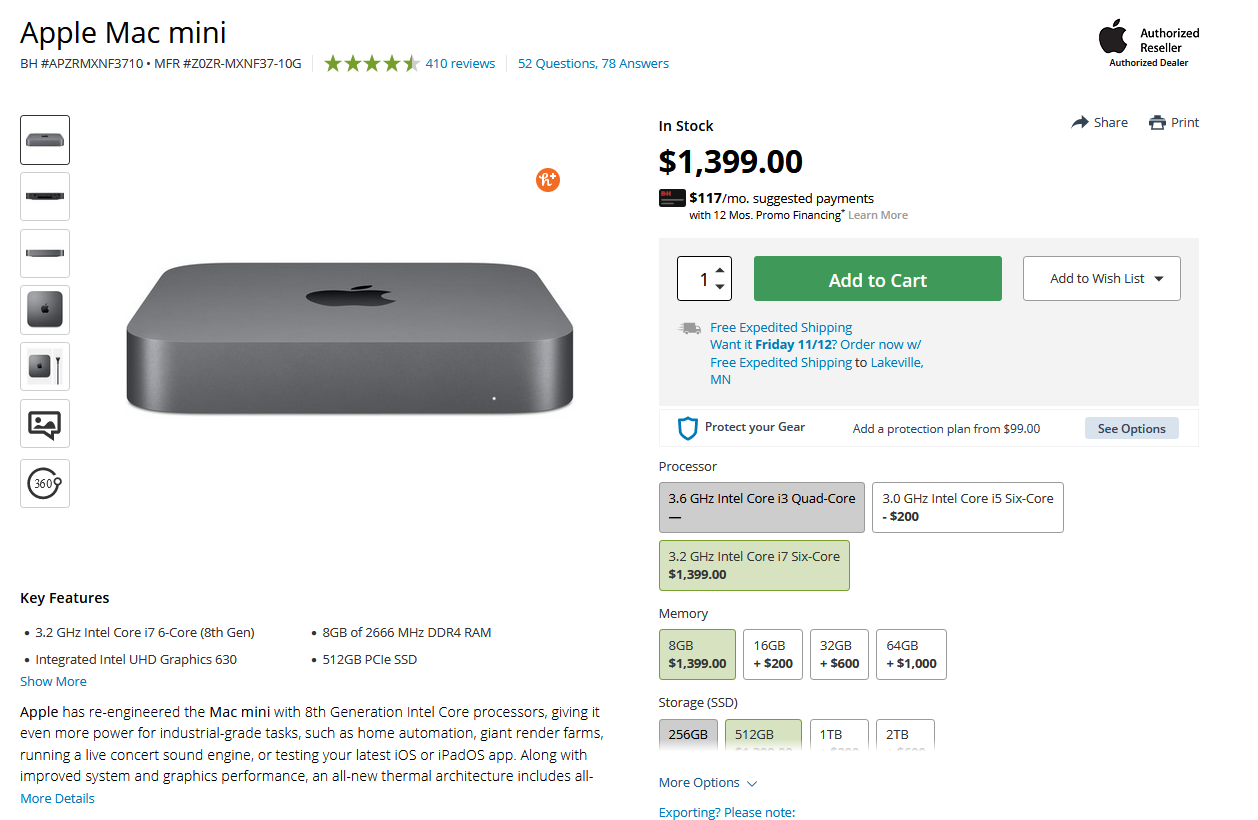Click the star rating icons

point(371,64)
